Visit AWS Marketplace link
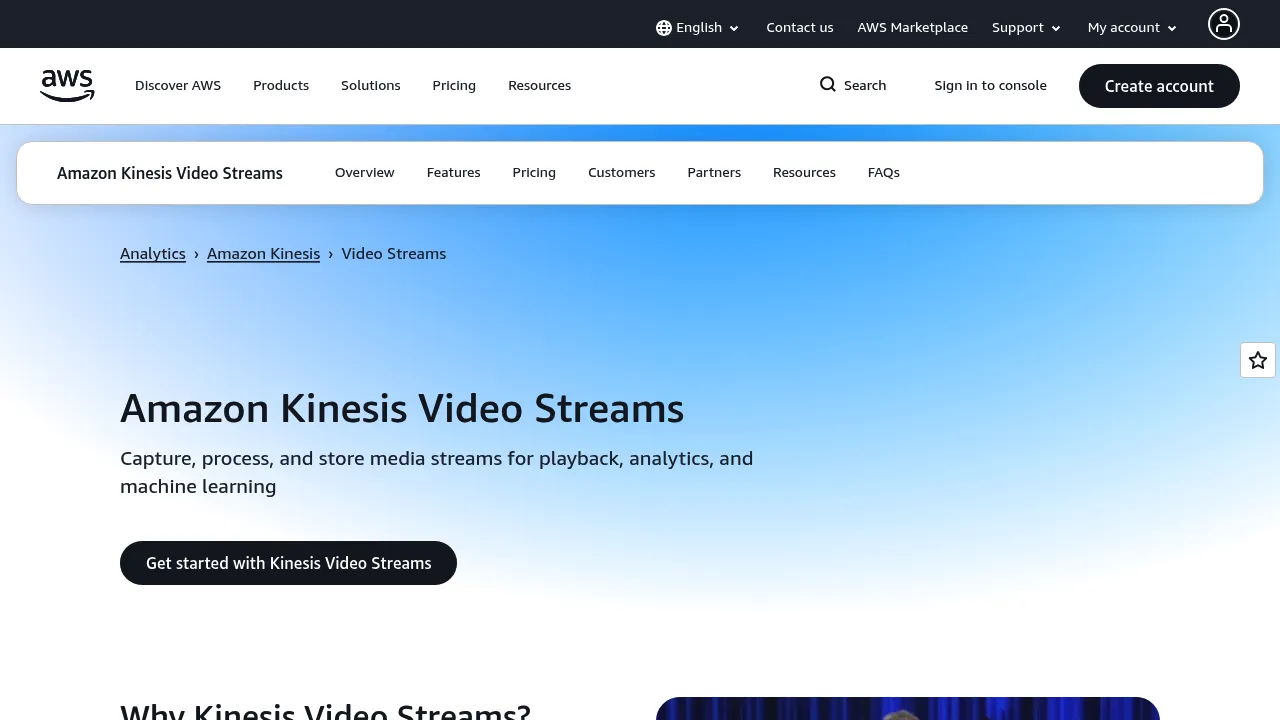Viewport: 1280px width, 720px height. pos(913,28)
